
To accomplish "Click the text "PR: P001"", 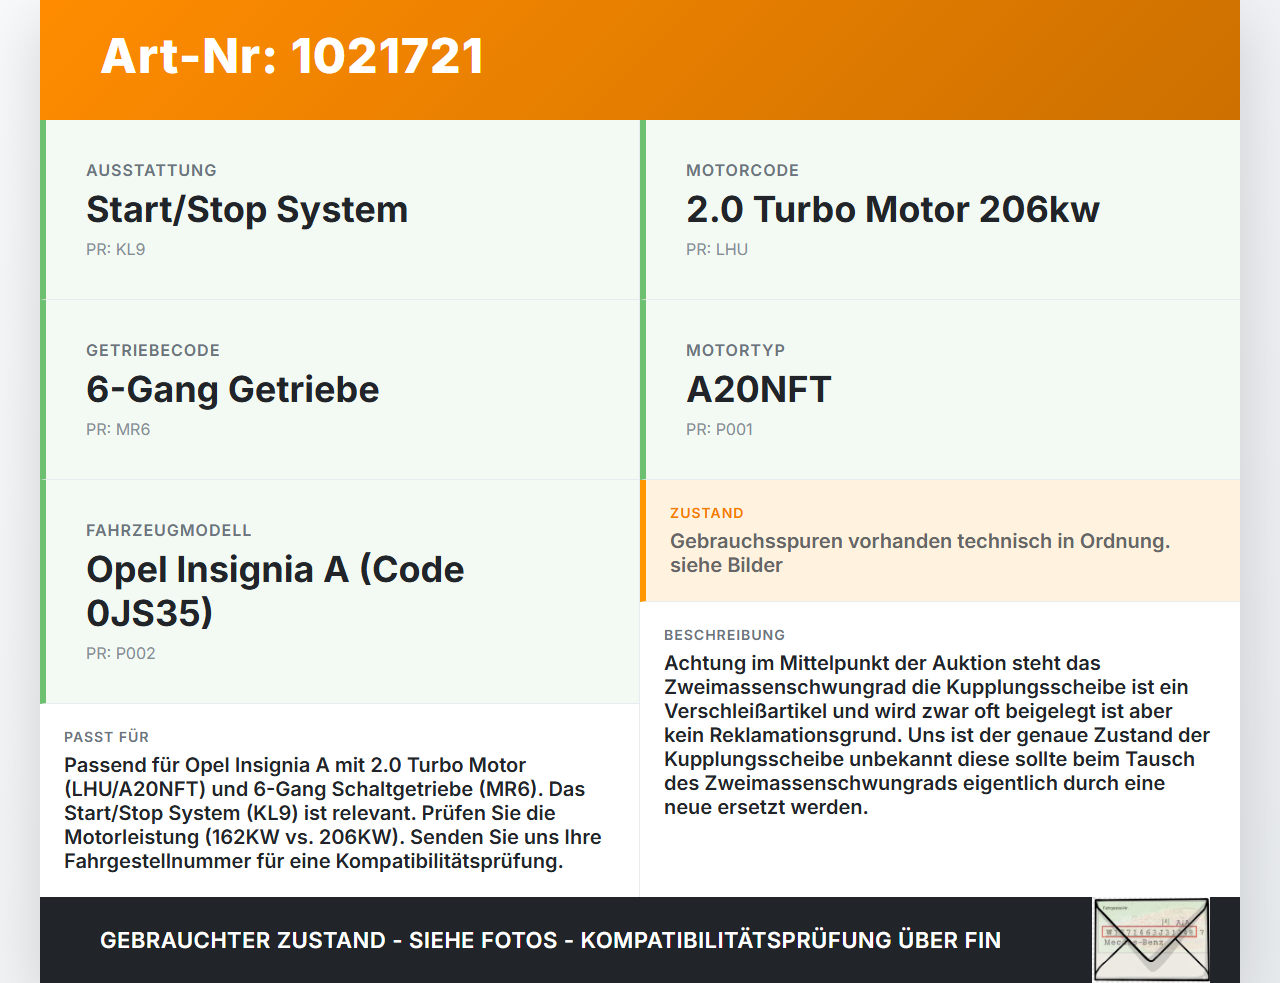I will pos(719,430).
